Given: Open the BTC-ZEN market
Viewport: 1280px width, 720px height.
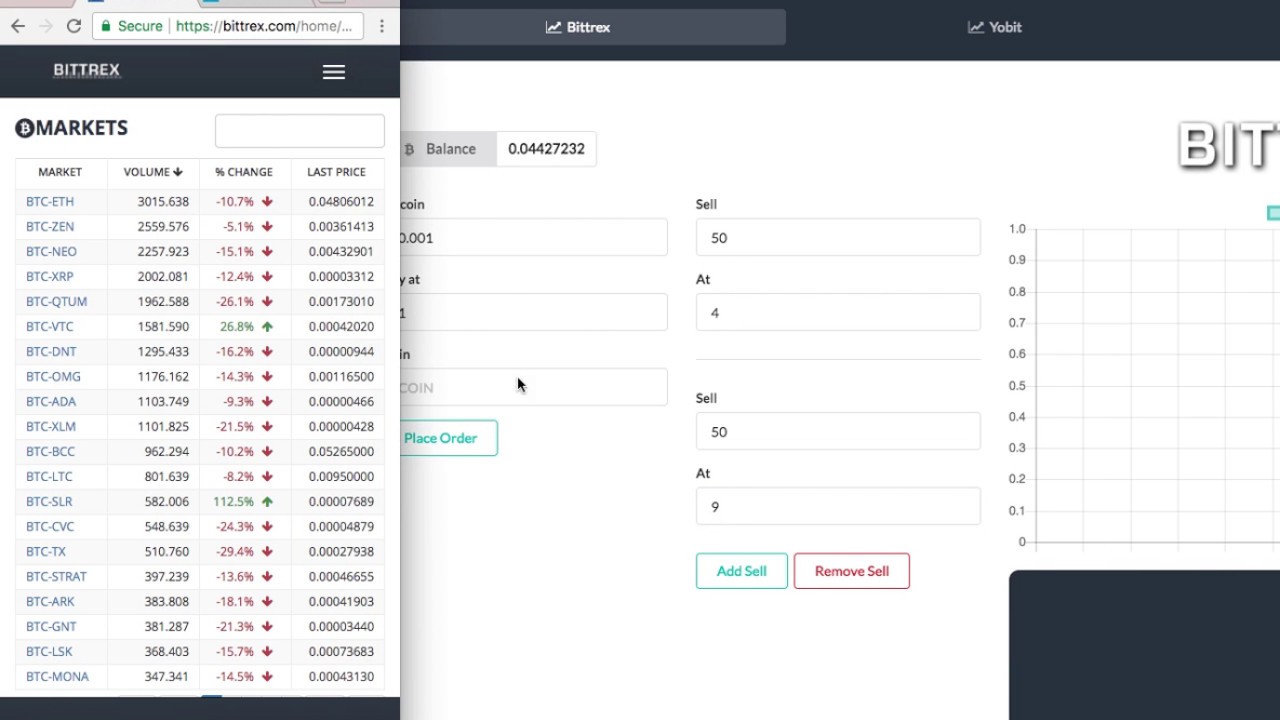Looking at the screenshot, I should (x=50, y=227).
